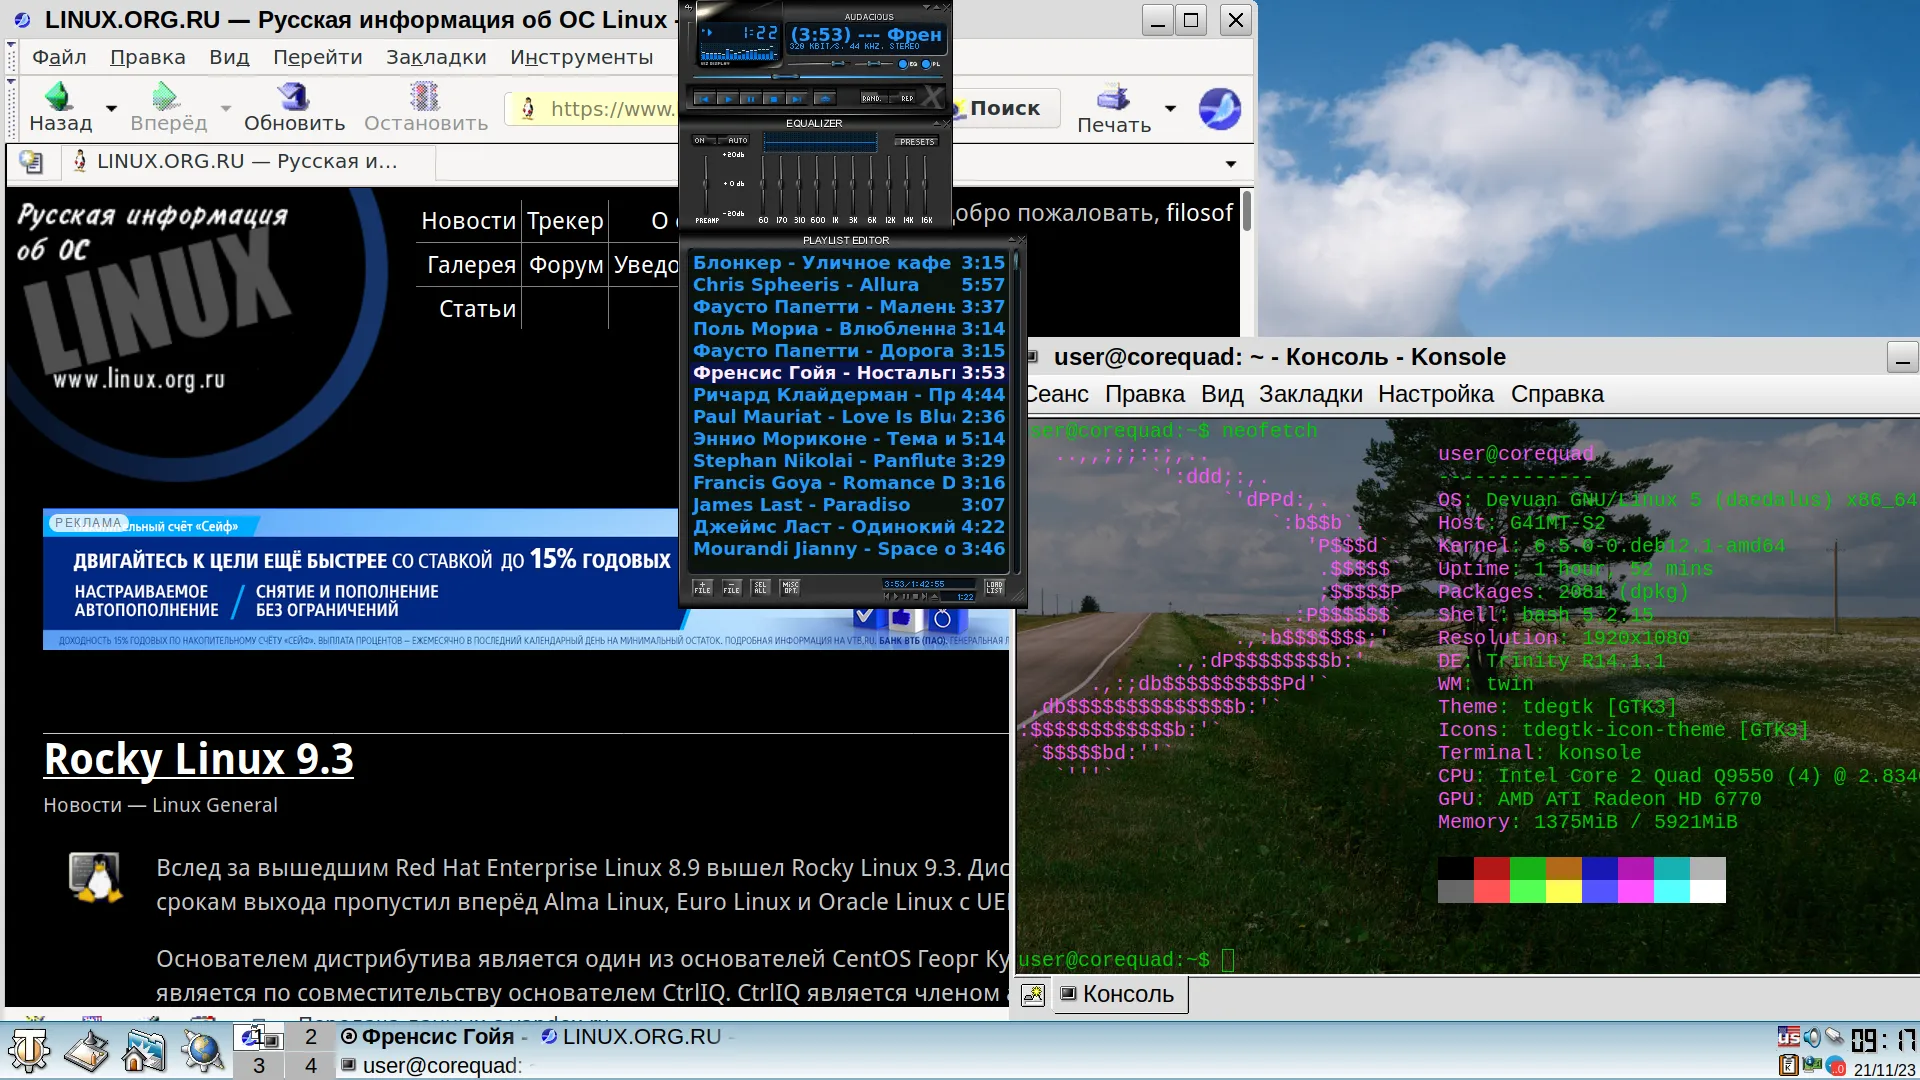
Task: Click the US keyboard layout tray flag
Action: click(1789, 1036)
